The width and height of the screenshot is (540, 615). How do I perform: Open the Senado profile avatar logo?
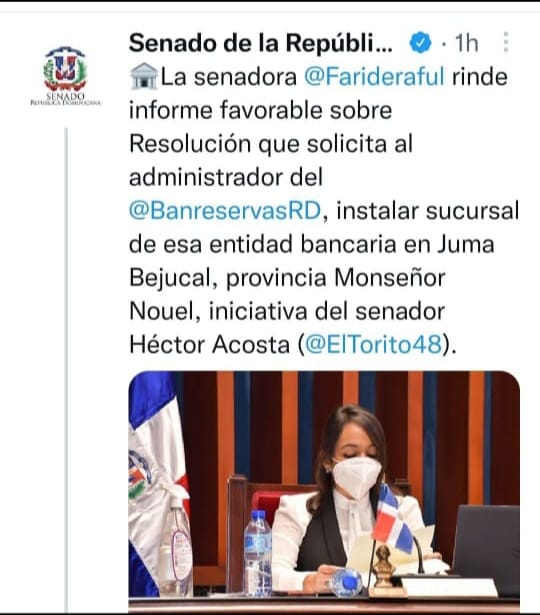[65, 76]
